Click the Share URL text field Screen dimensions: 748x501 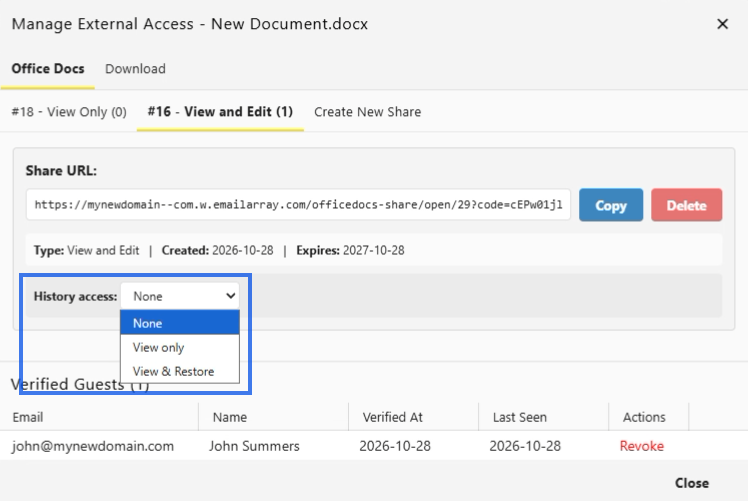[x=298, y=205]
